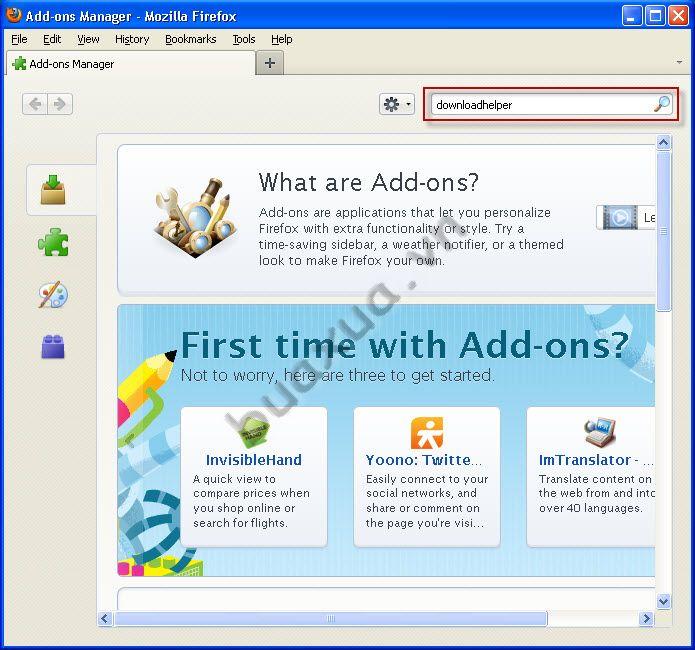Click the InvisibleHand add-on icon
695x650 pixels.
coord(254,433)
